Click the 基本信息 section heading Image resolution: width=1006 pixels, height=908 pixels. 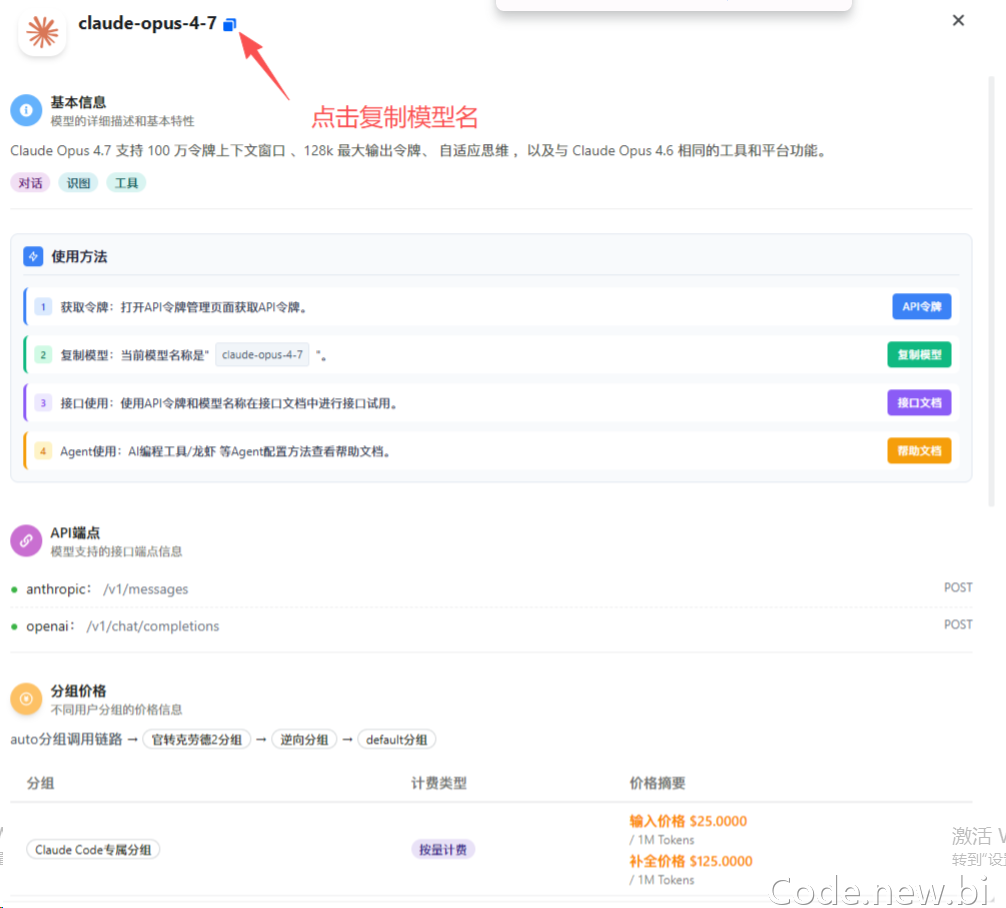tap(78, 102)
